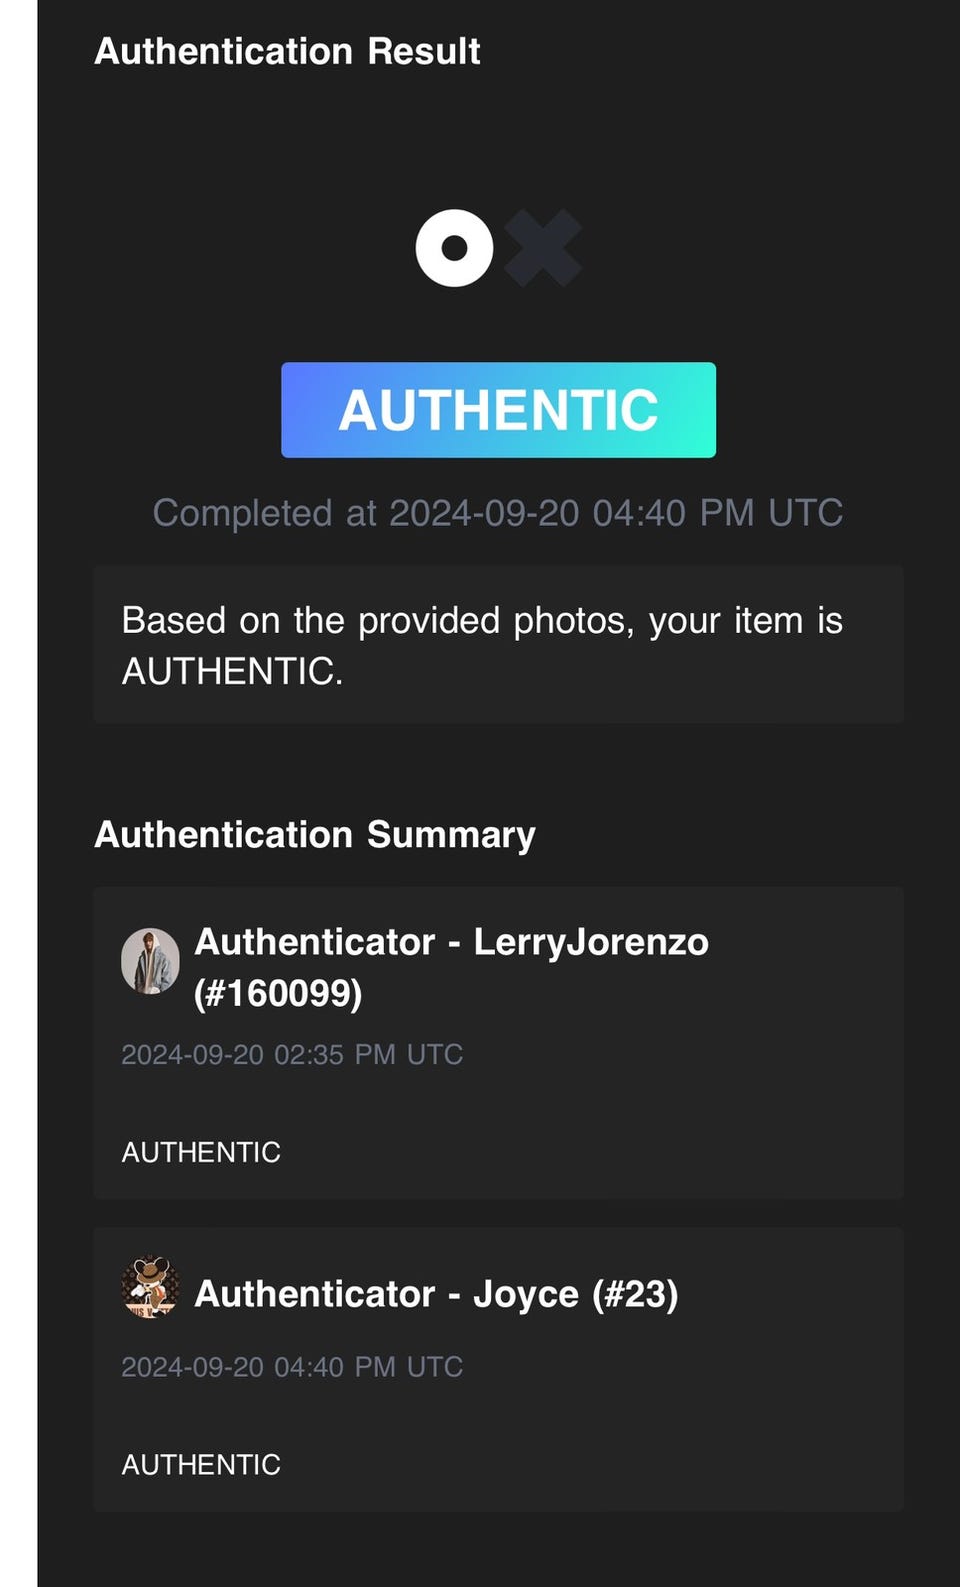Select Authenticator Joyce (#23) name
Screen dimensions: 960x1587
436,1294
